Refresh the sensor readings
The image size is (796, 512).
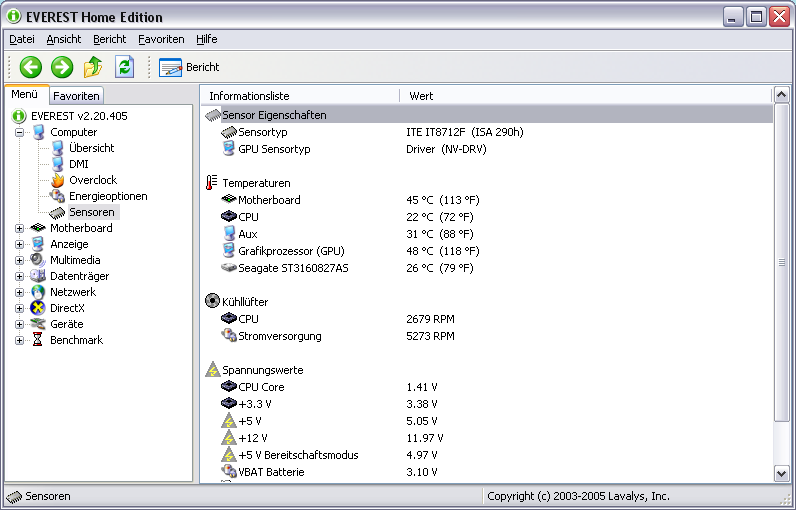tap(124, 67)
